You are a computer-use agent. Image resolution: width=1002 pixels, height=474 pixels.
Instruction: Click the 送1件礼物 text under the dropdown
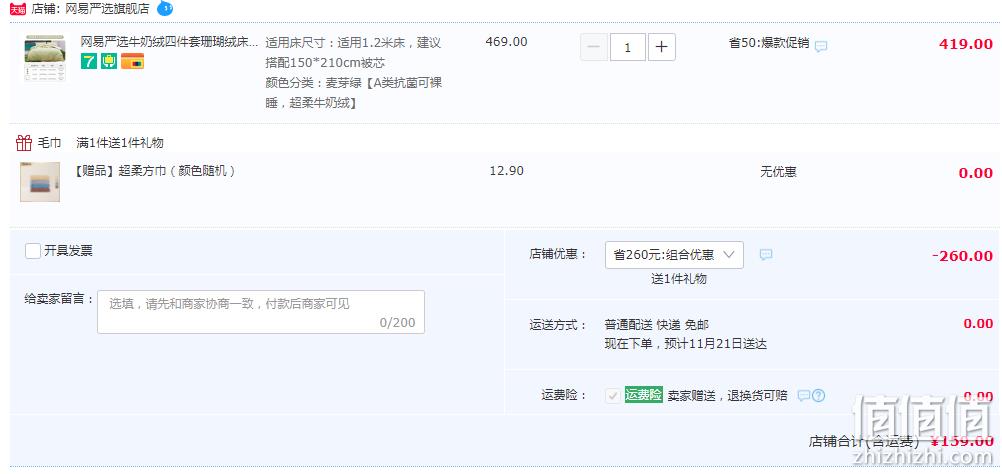click(x=679, y=279)
